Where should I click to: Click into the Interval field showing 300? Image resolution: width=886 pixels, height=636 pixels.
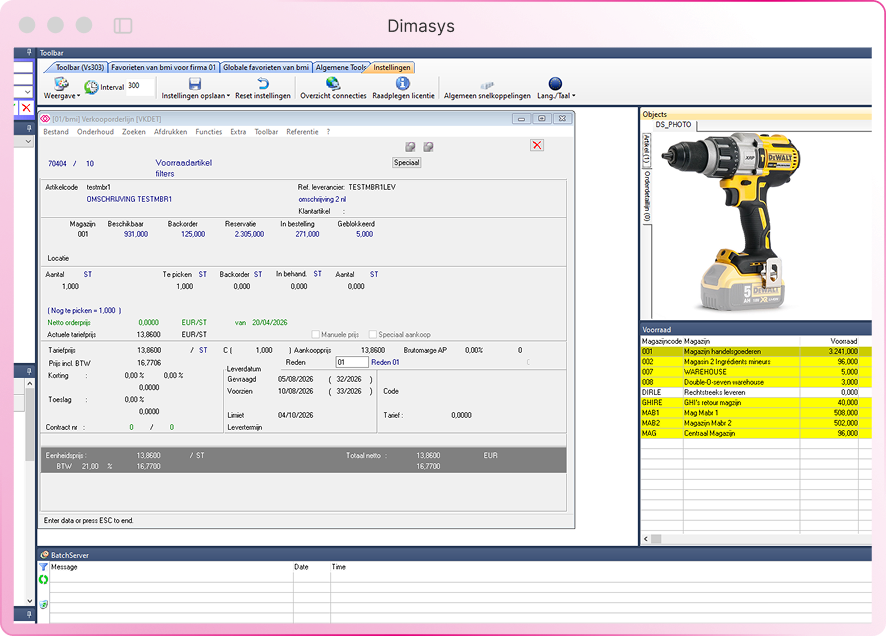pos(139,86)
